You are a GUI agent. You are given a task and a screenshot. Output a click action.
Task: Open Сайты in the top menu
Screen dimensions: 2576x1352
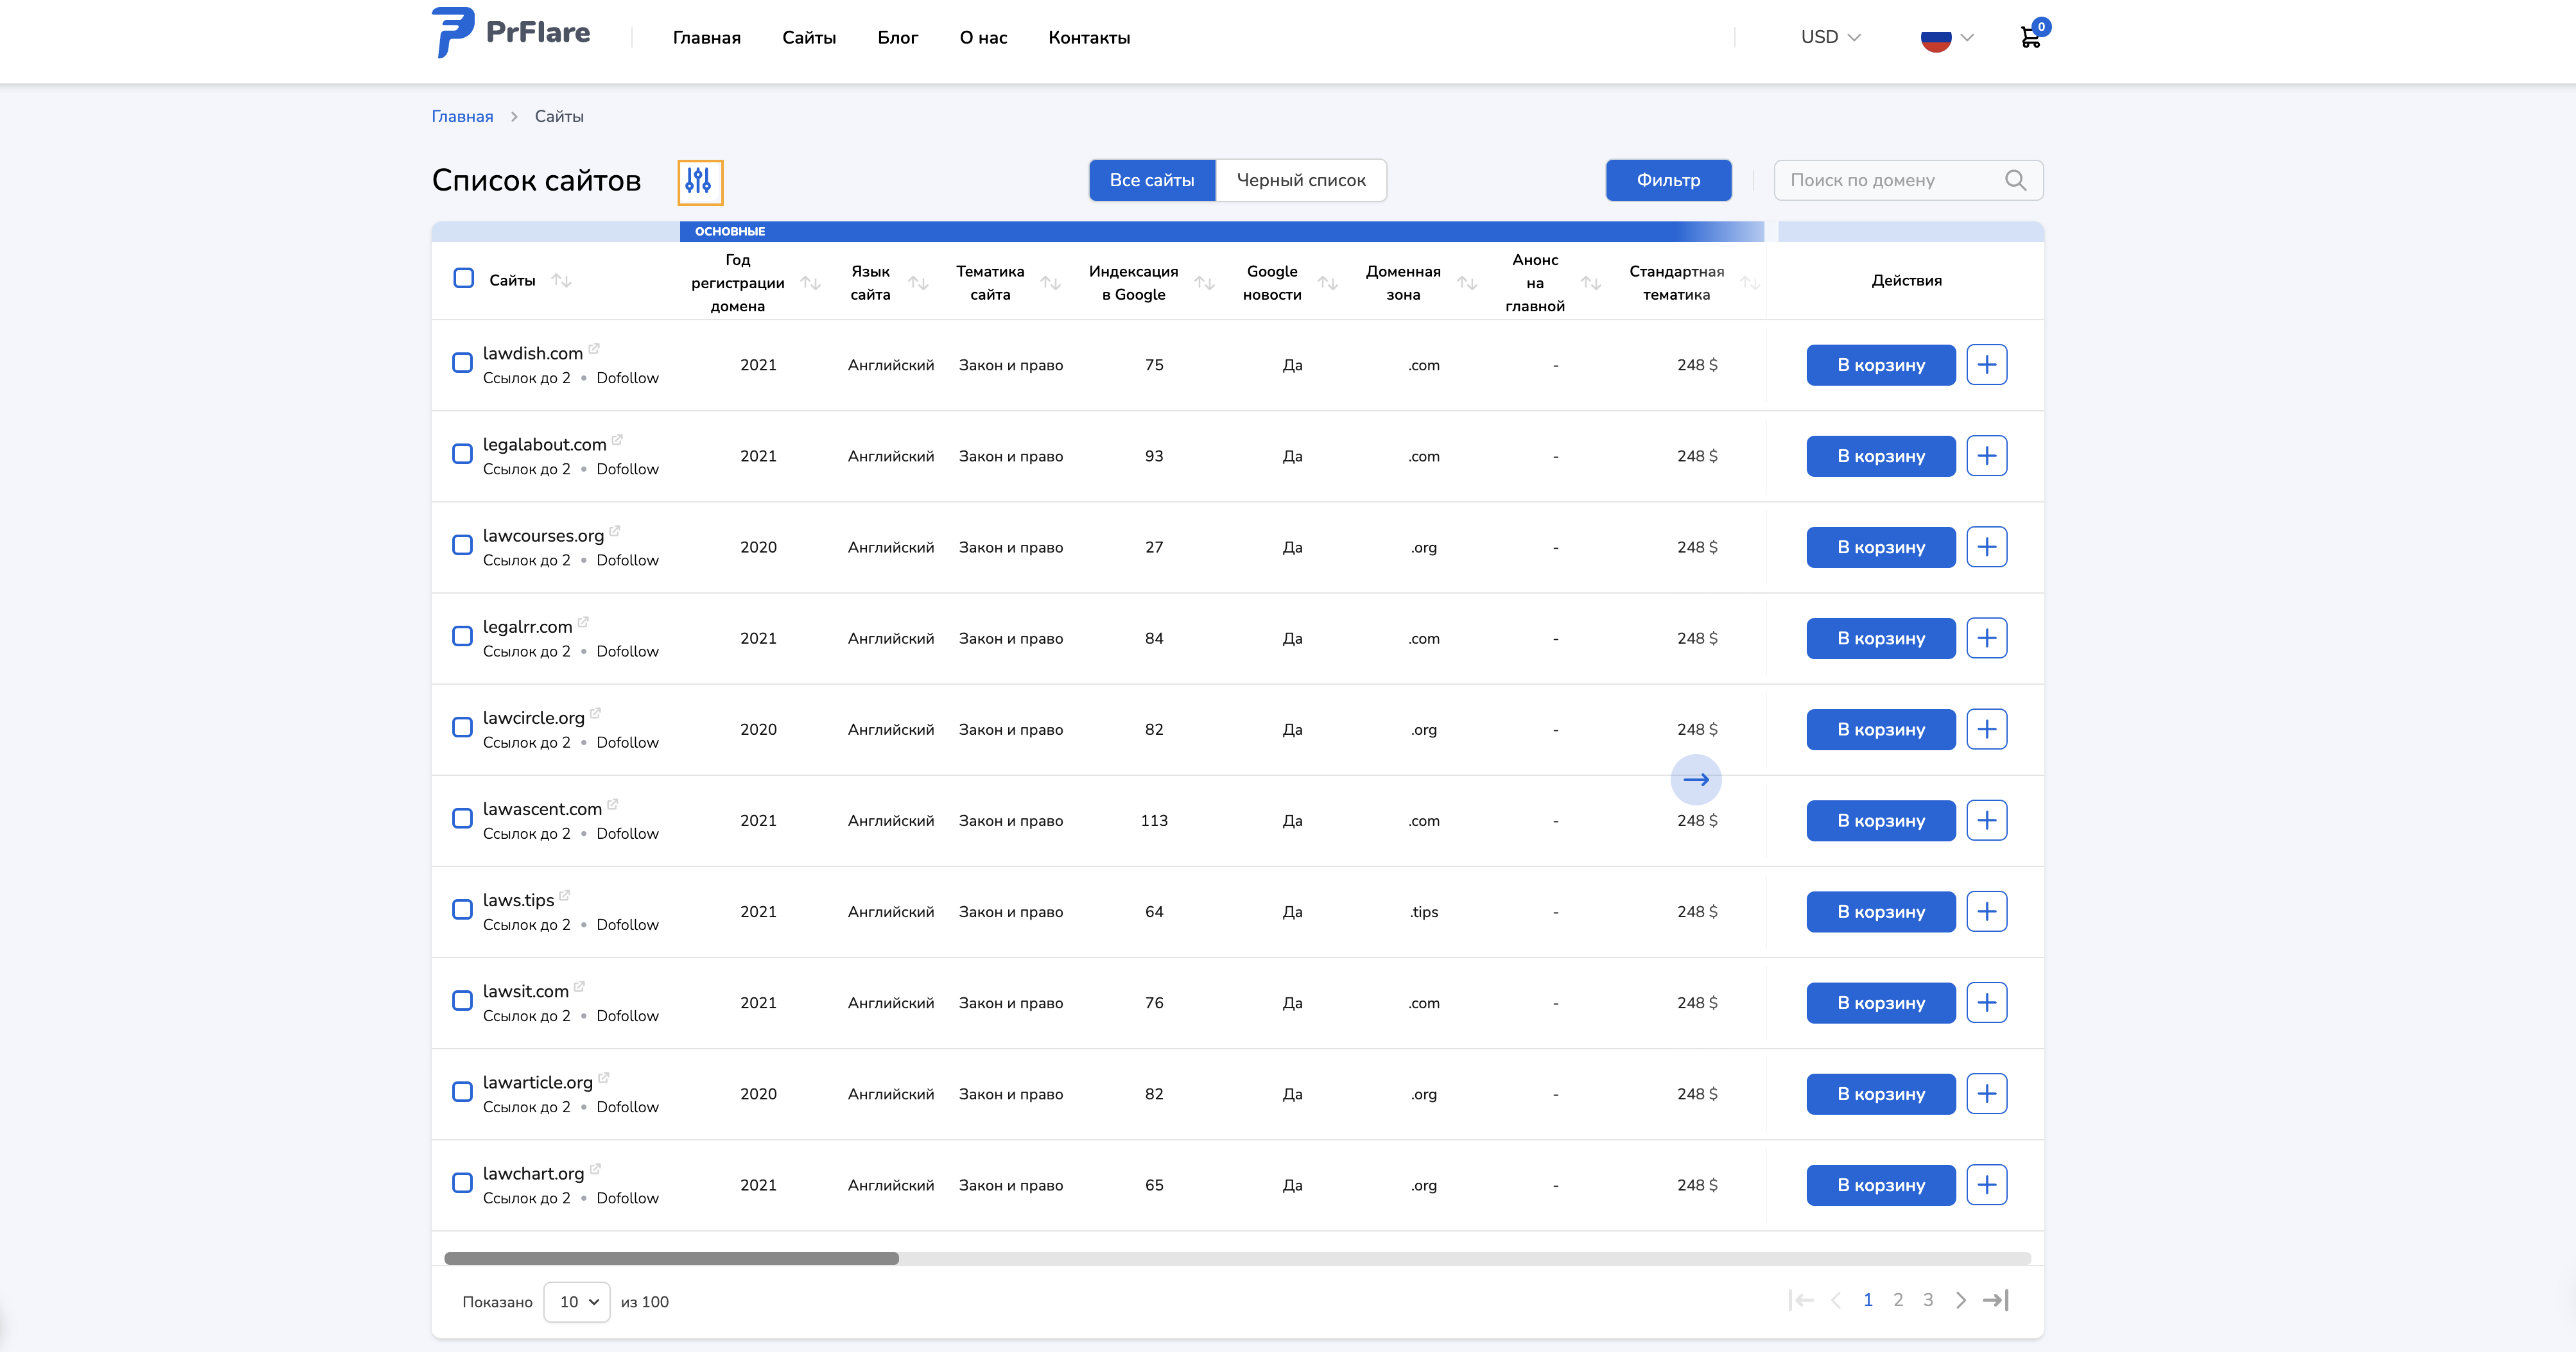point(809,38)
